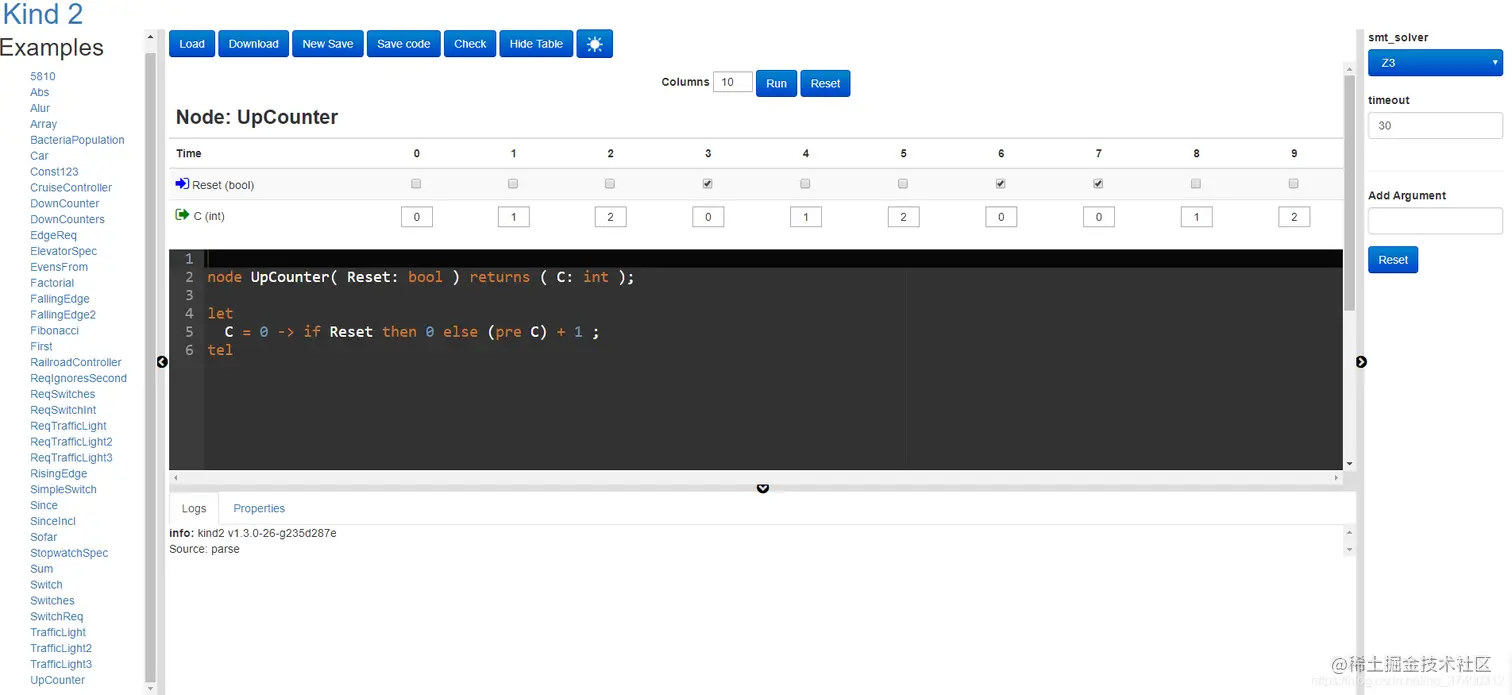
Task: Toggle Reset checkbox at time 8
Action: pos(1196,184)
